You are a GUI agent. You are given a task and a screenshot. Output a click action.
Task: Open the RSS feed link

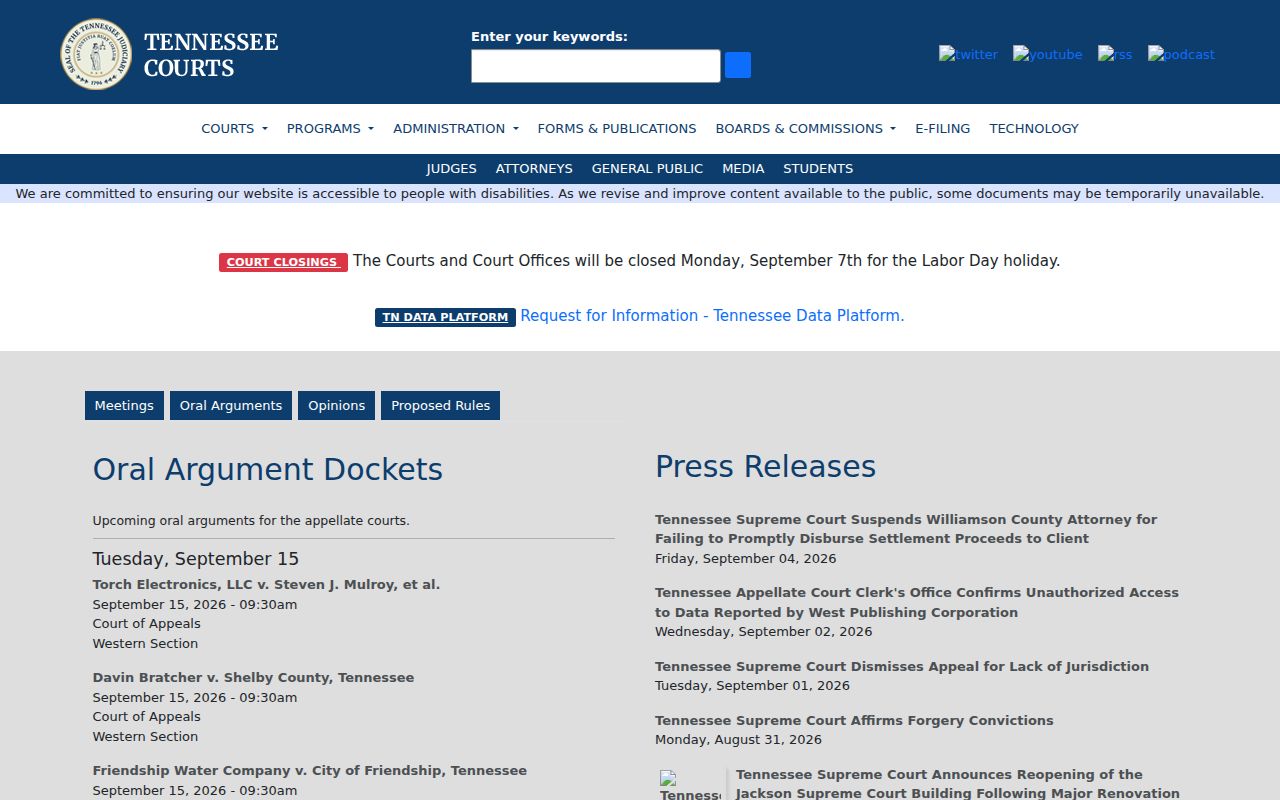(1115, 54)
